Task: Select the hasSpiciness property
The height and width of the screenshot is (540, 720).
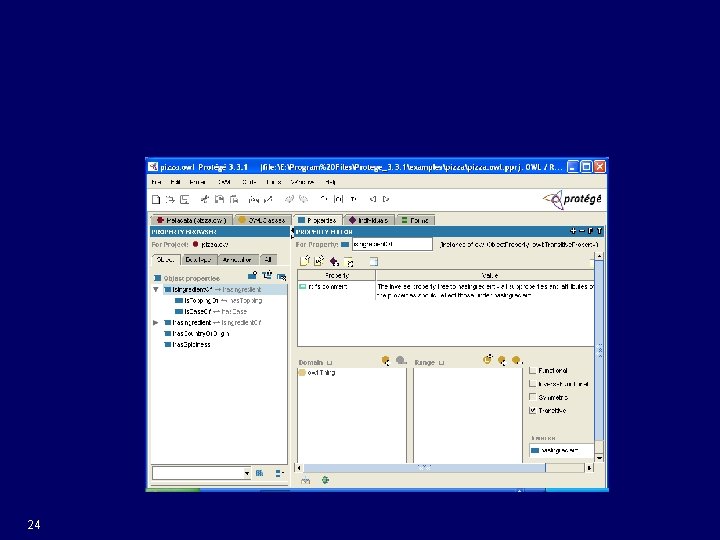Action: [x=187, y=345]
